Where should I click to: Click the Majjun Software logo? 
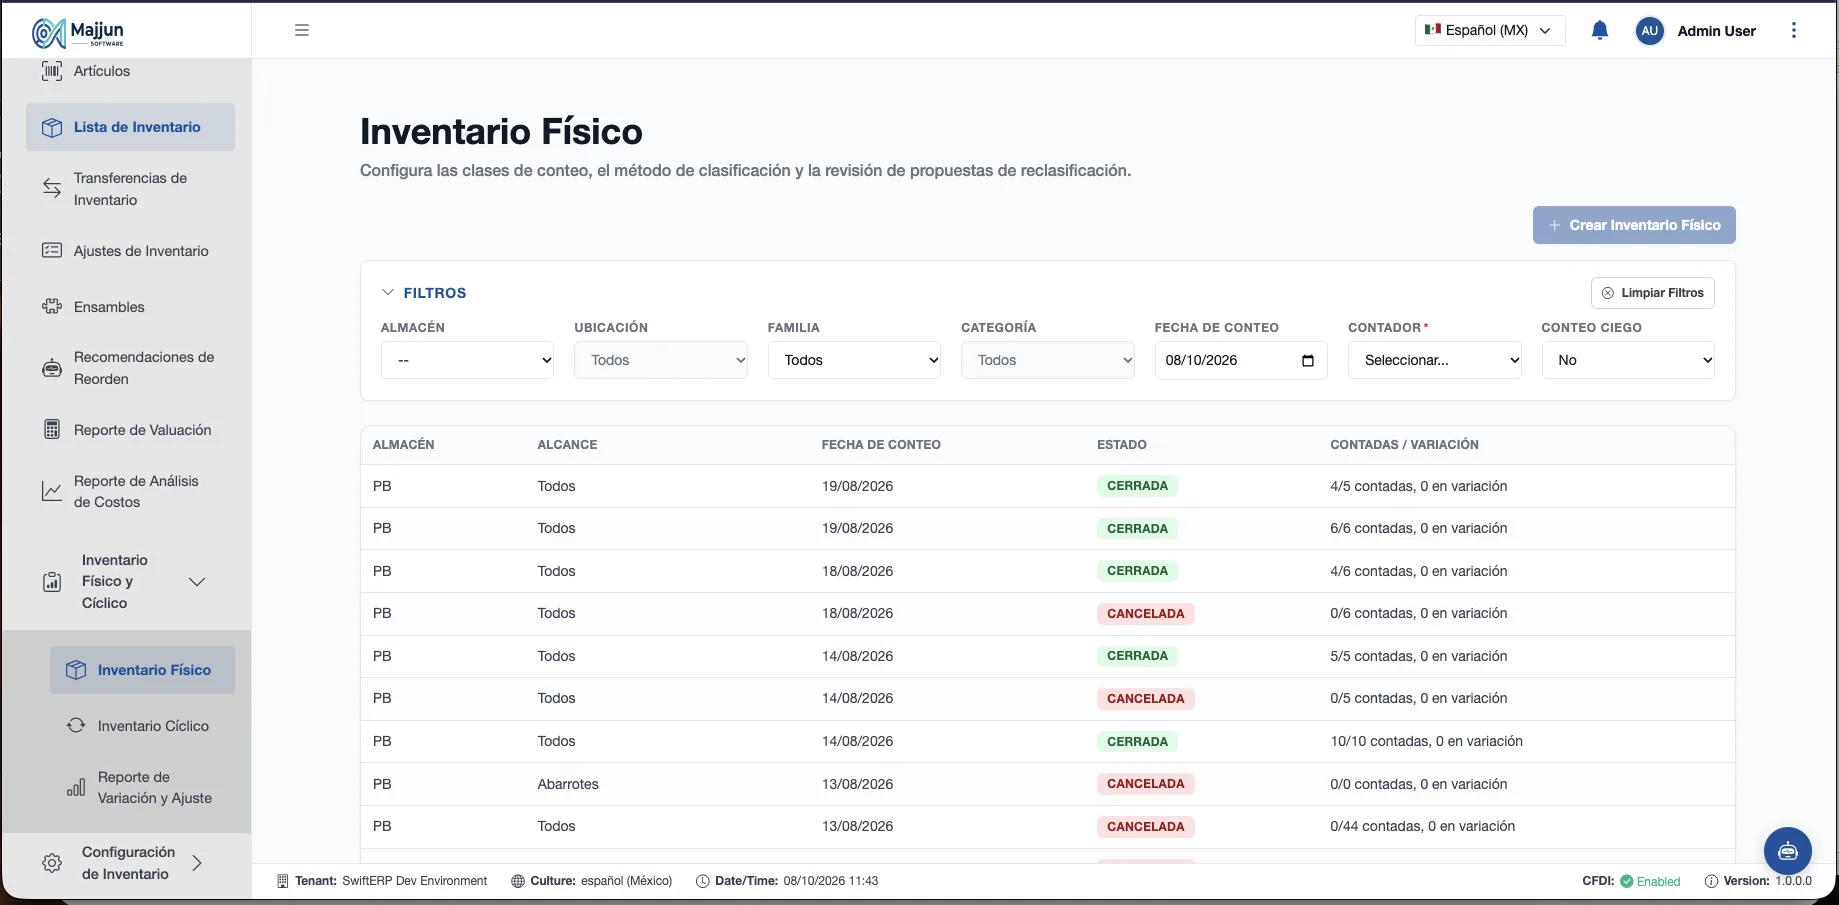78,32
